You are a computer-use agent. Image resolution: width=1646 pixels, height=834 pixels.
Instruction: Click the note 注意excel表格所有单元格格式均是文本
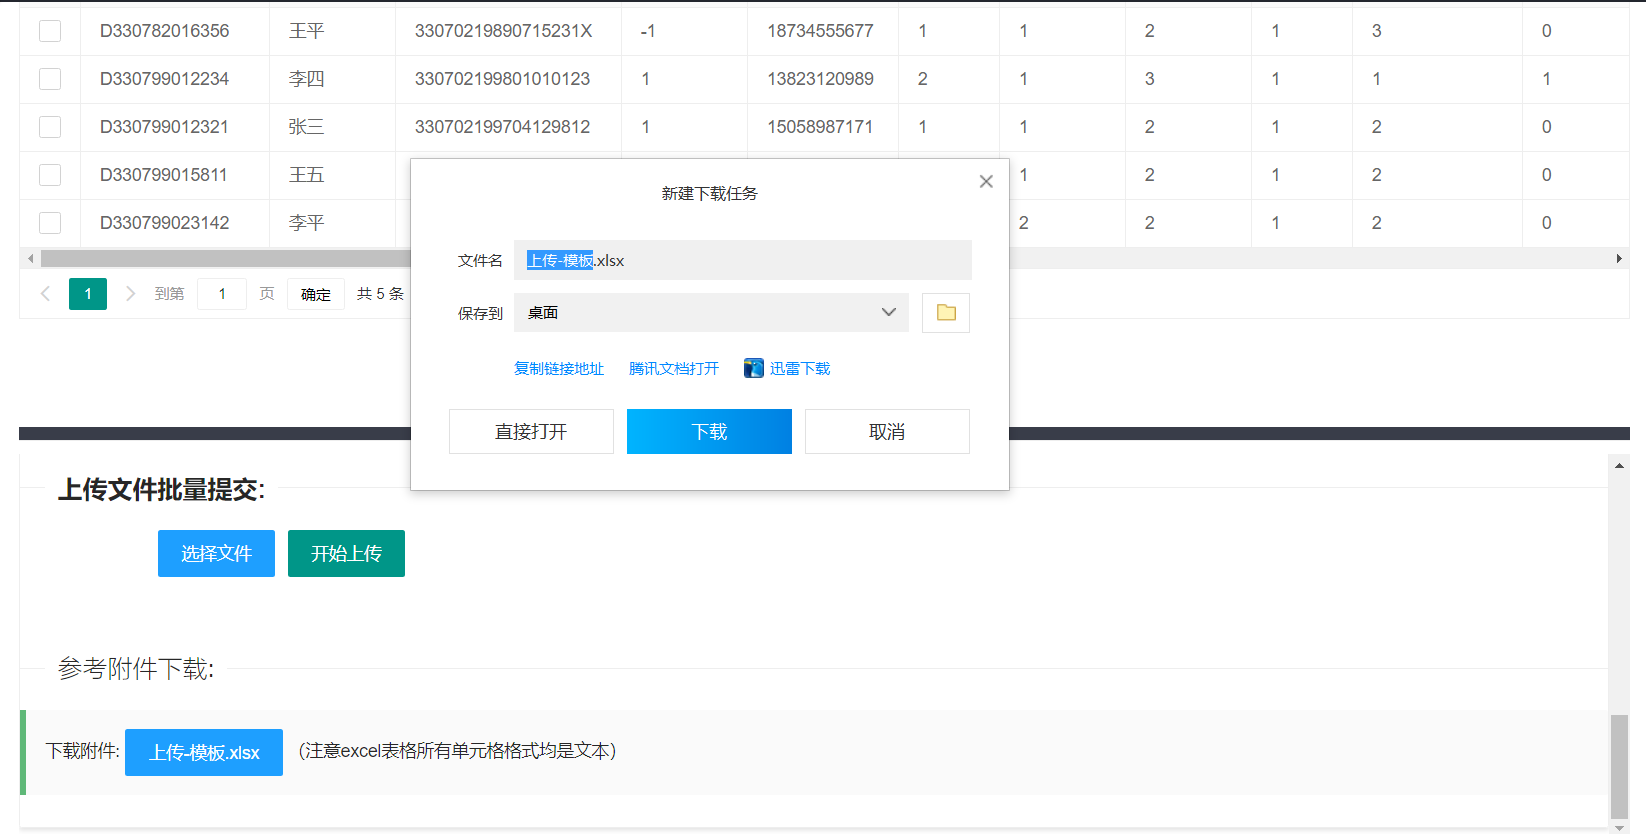(x=457, y=751)
